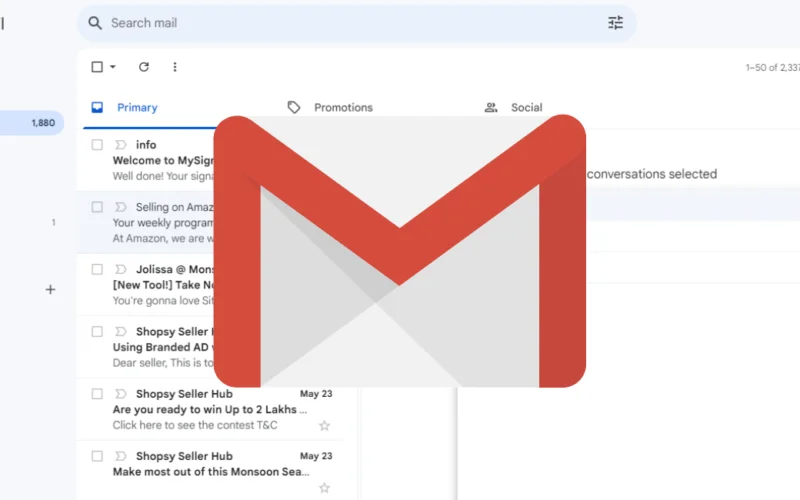
Task: Check the Monsoon Season email checkbox
Action: (x=97, y=456)
